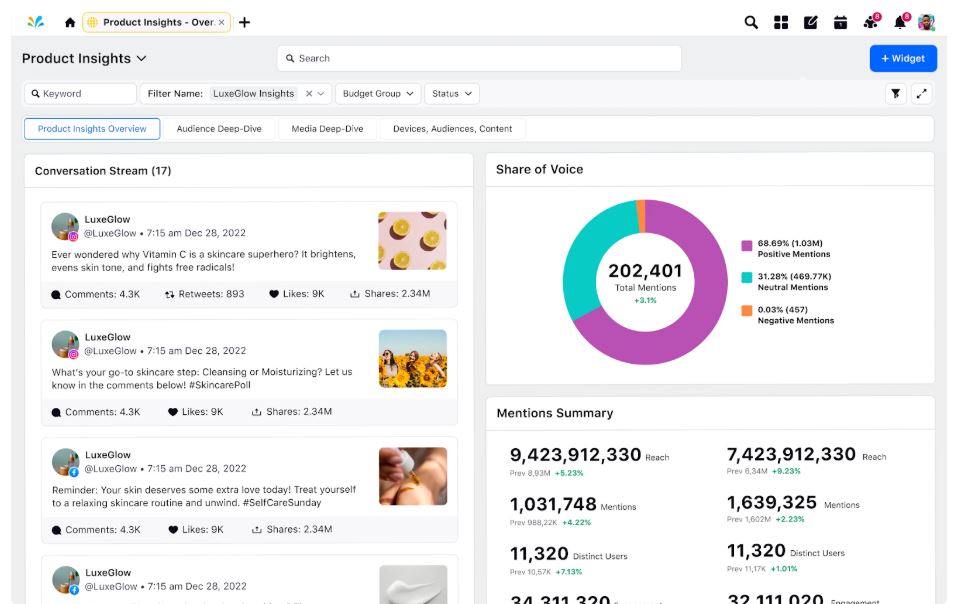Click Comments icon on SelfCareSunday post
The height and width of the screenshot is (604, 961).
[56, 530]
